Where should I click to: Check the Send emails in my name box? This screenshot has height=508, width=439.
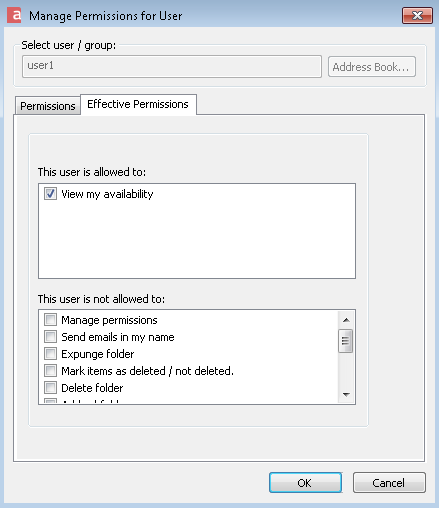(x=50, y=337)
